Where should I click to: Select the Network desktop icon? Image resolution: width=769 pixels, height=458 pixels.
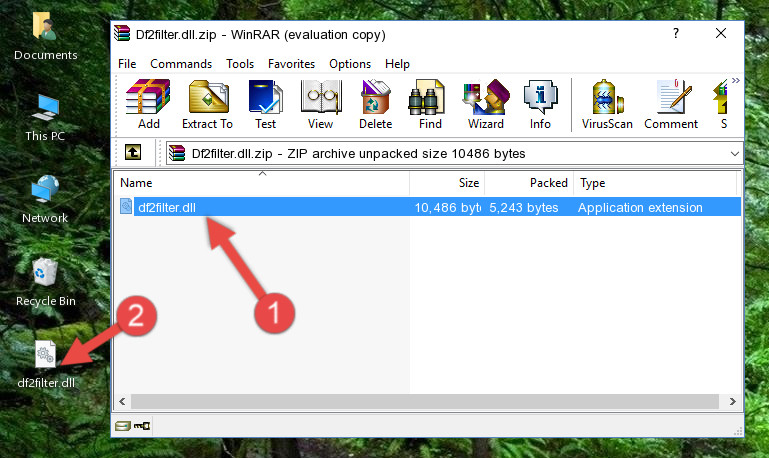tap(45, 199)
